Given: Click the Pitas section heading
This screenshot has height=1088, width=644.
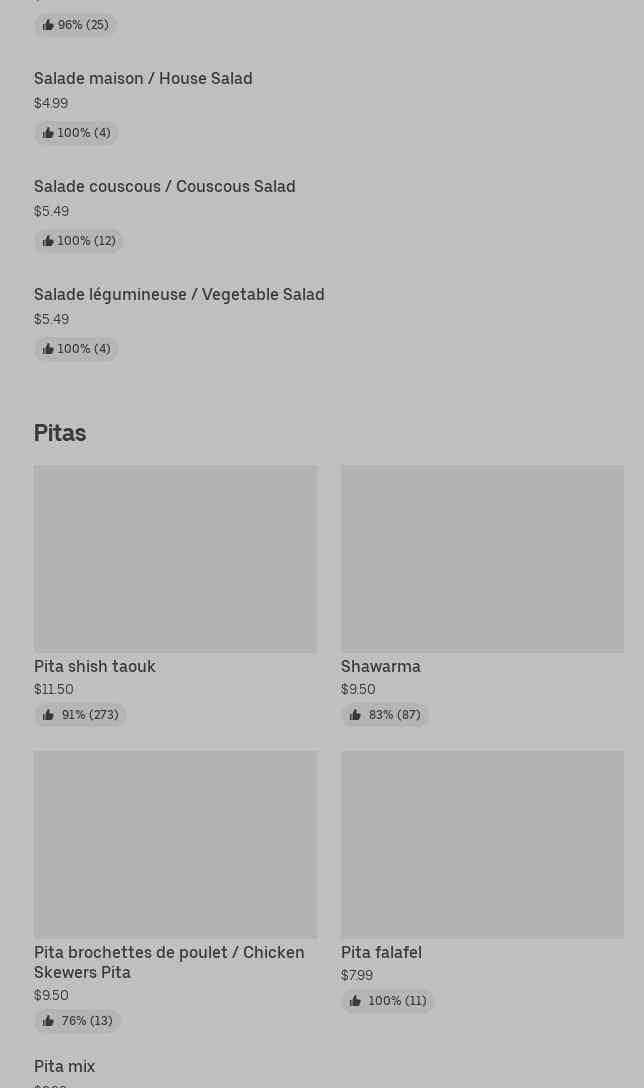Looking at the screenshot, I should [60, 433].
